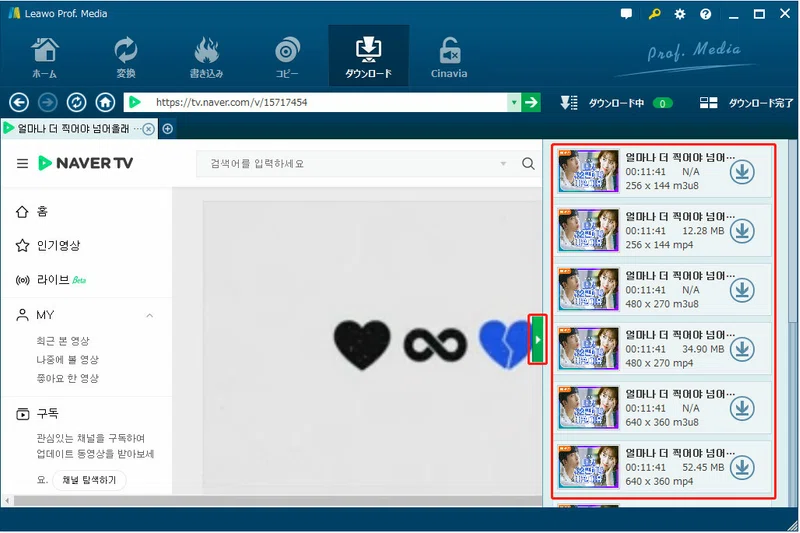
Task: Collapse the MY section
Action: 149,315
